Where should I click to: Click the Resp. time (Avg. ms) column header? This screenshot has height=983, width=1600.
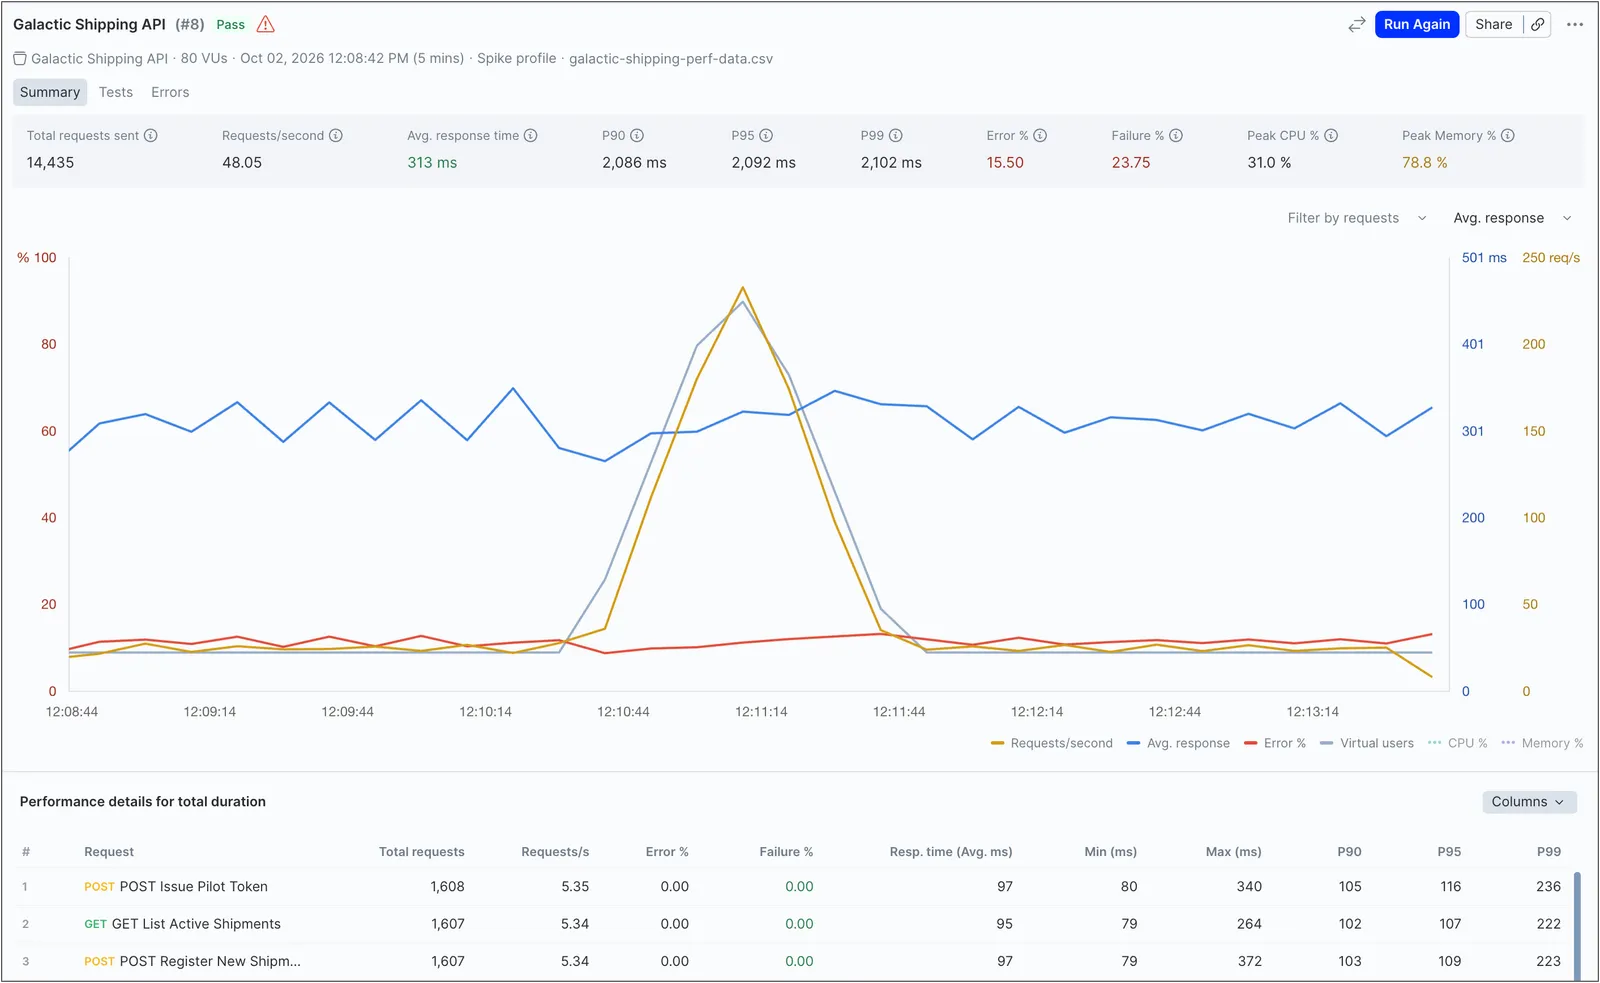pos(951,852)
